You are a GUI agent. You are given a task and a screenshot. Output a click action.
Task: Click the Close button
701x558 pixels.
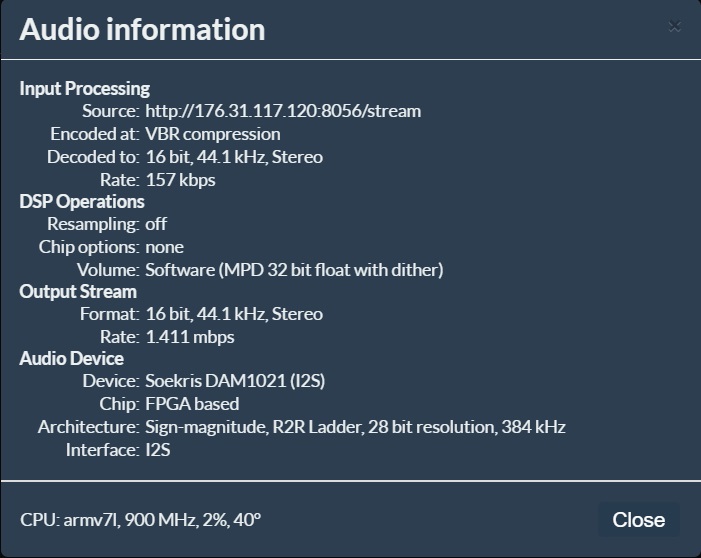point(638,520)
